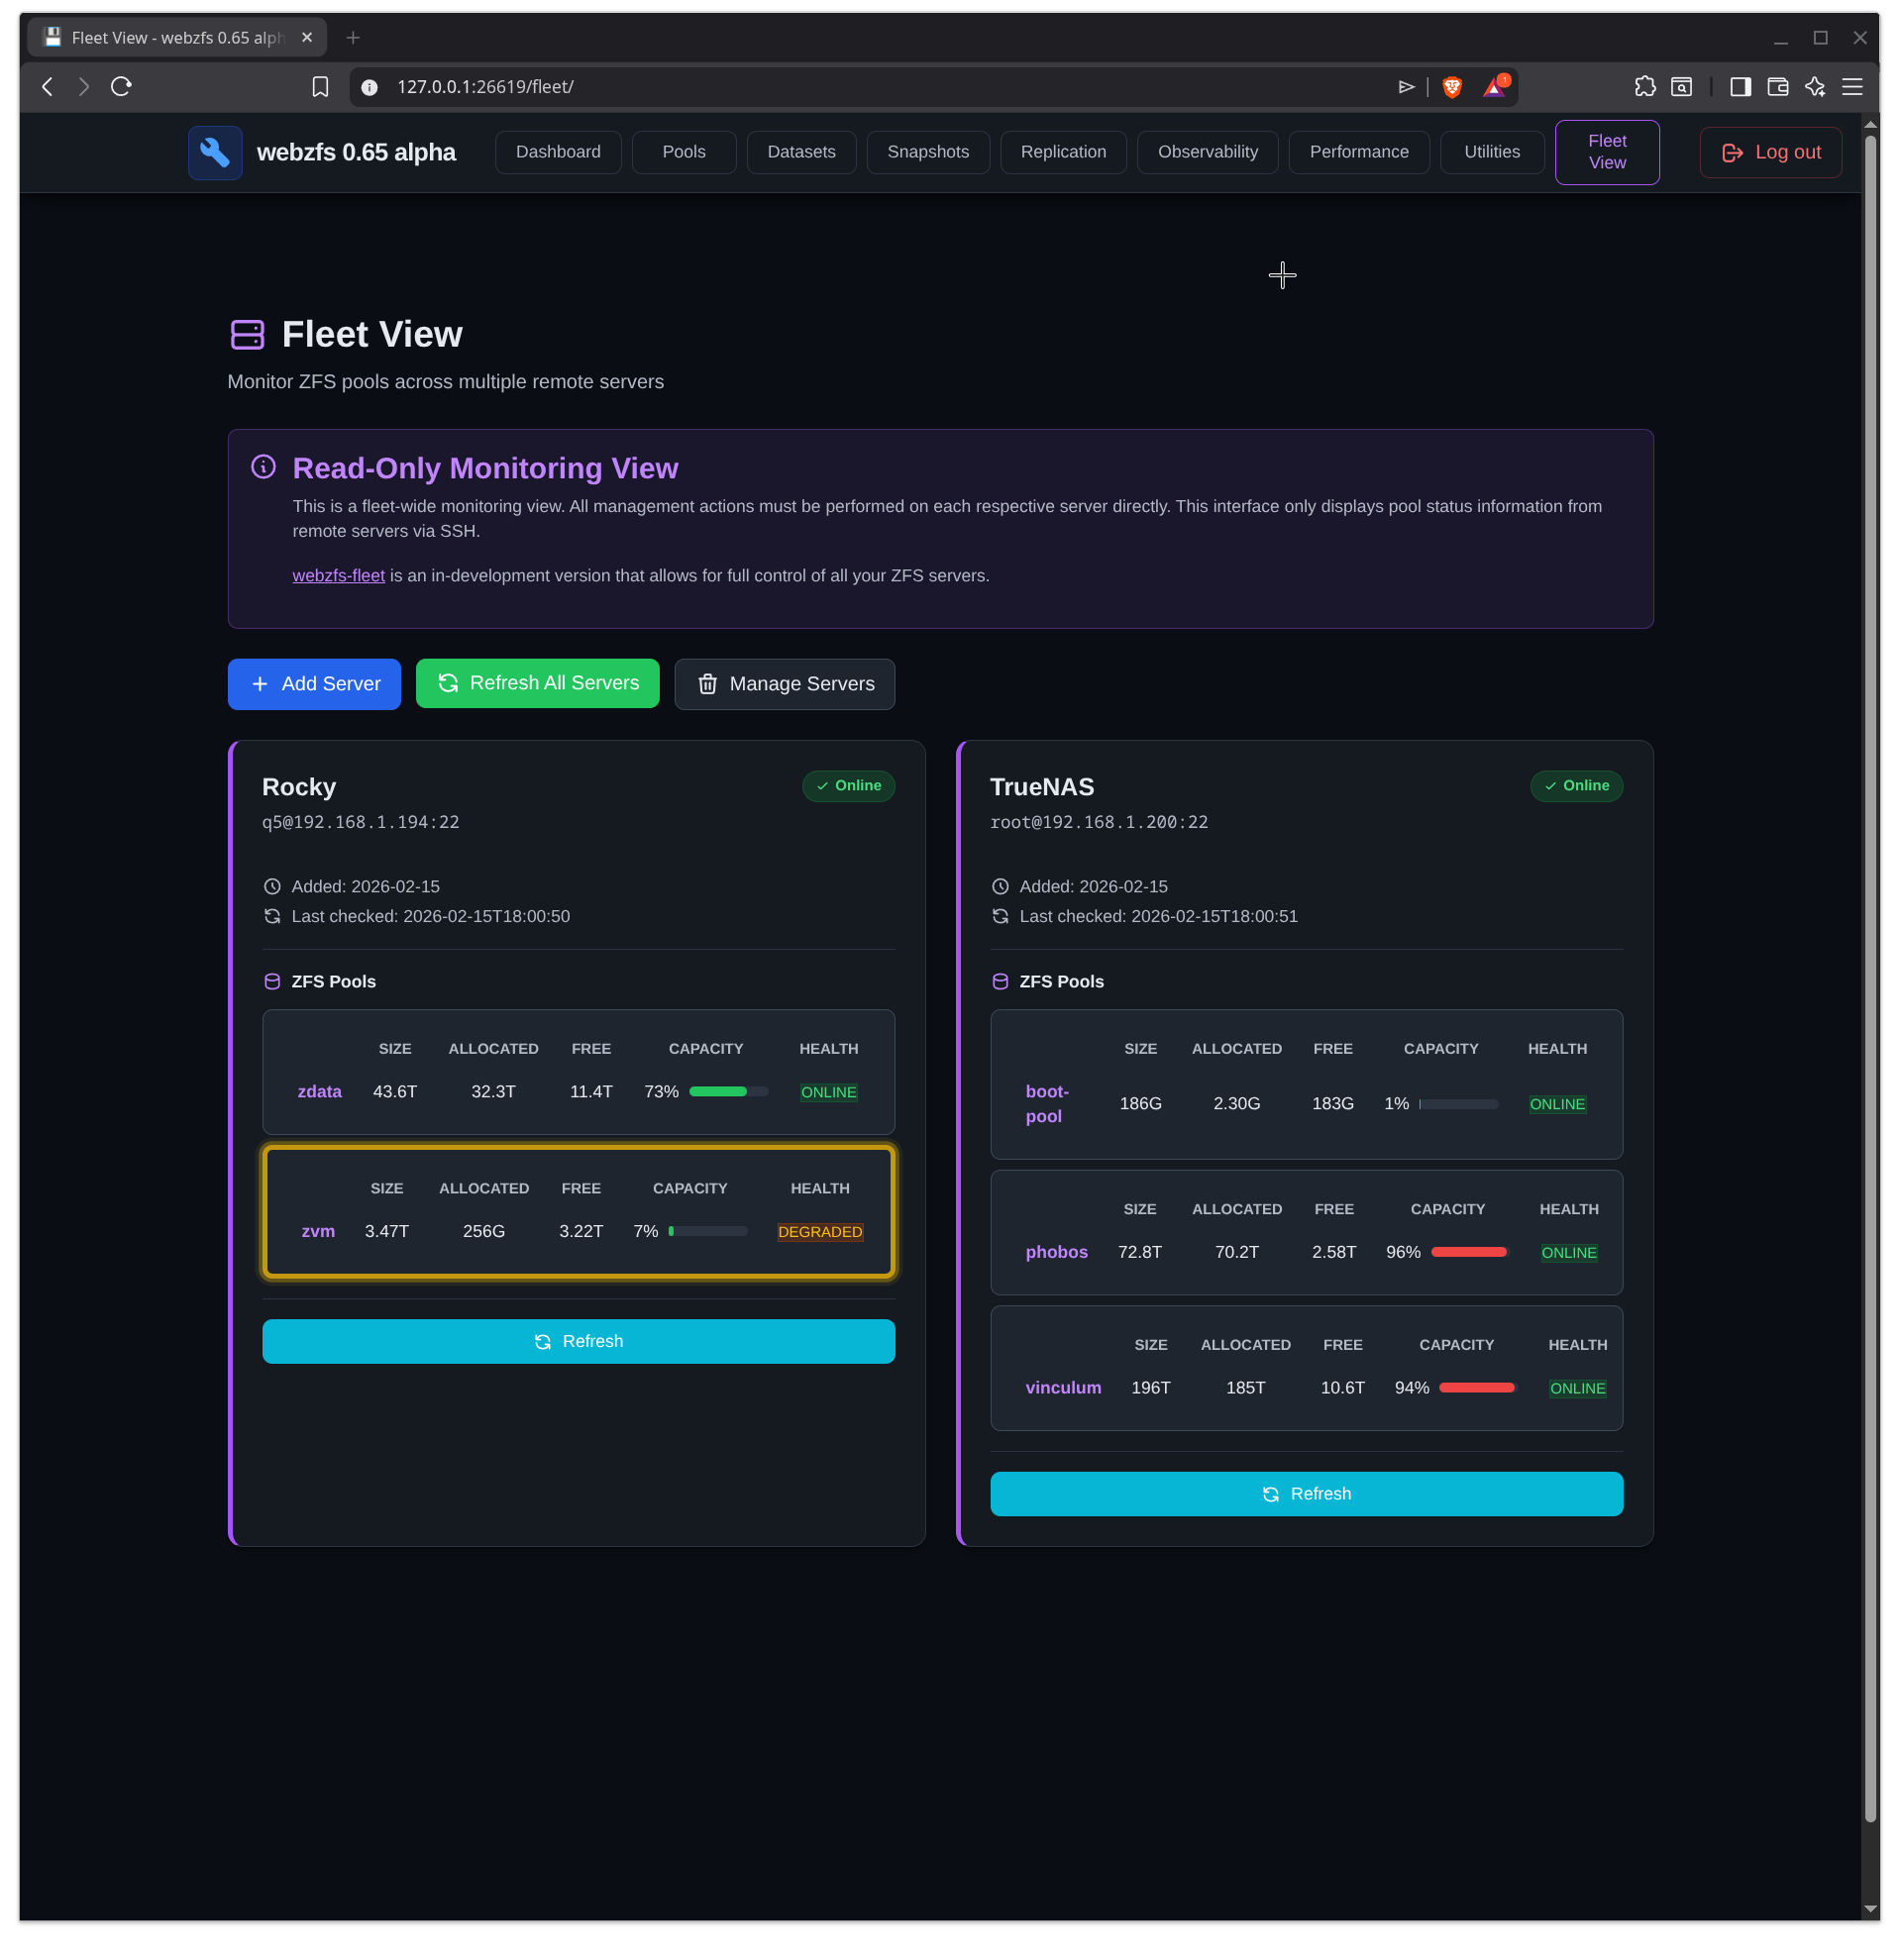Click the log out door icon
The height and width of the screenshot is (1960, 1900).
pos(1731,152)
